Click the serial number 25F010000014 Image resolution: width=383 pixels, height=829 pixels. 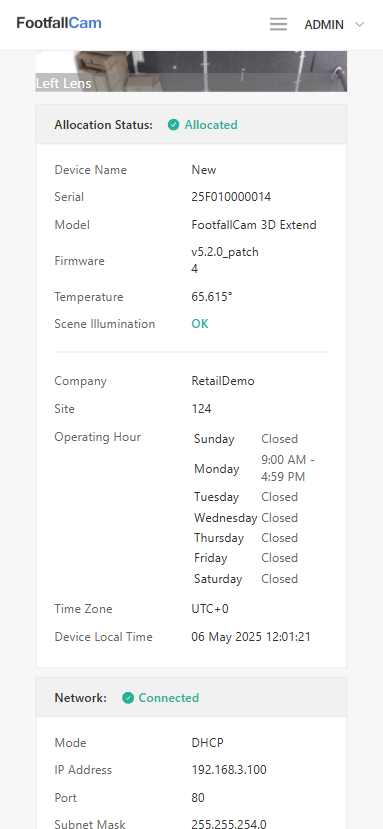tap(231, 197)
